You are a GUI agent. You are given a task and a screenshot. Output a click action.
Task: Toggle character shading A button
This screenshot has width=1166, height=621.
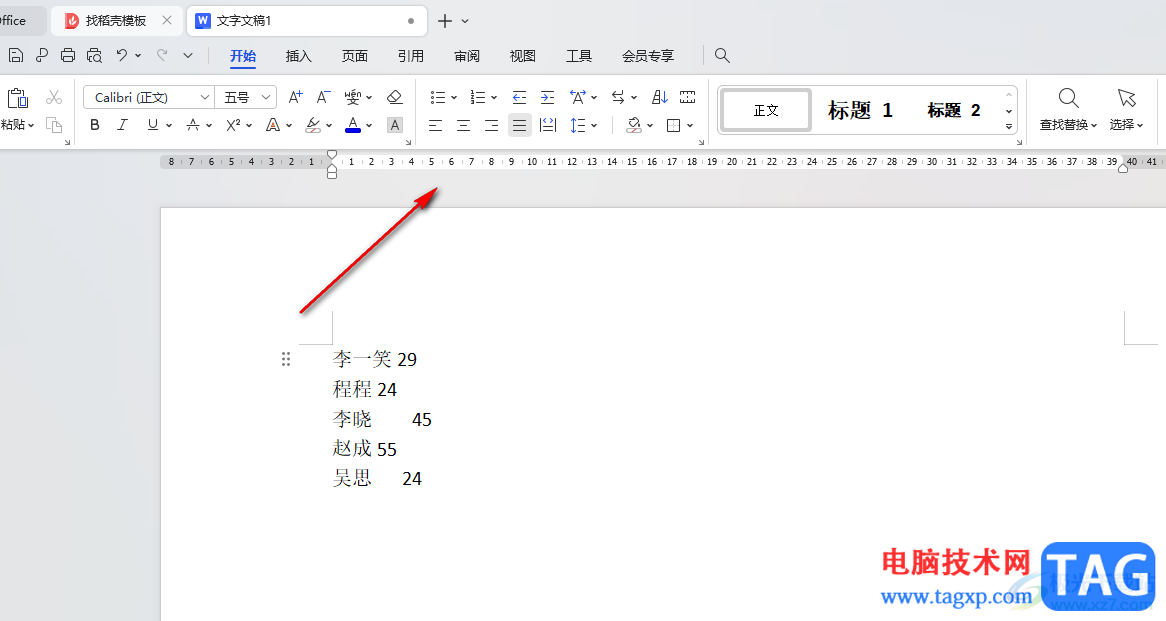pos(395,125)
